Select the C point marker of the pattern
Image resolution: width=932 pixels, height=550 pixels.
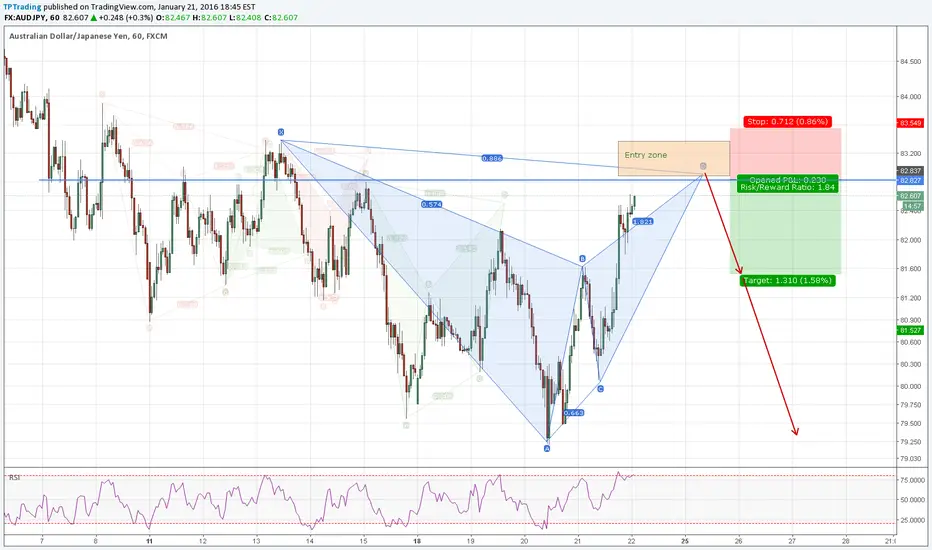point(600,388)
